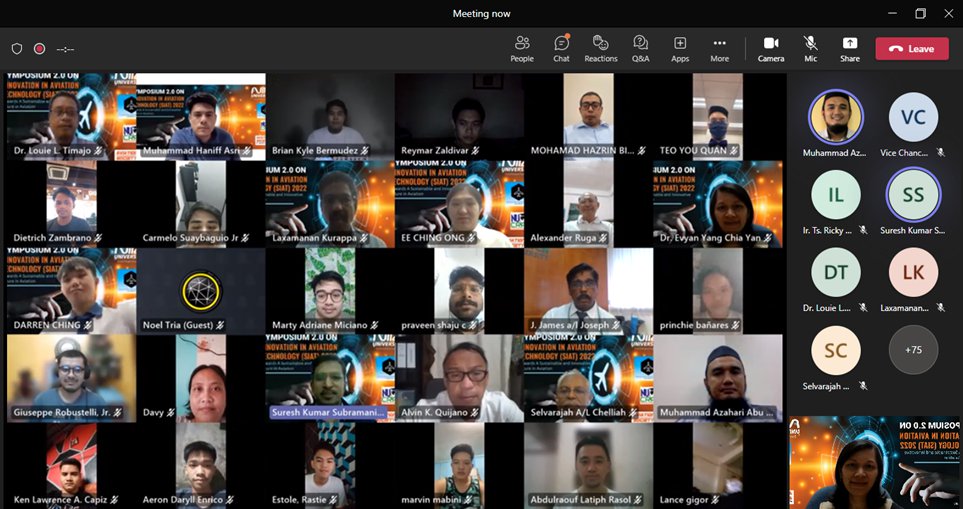Click the Vice Chancellor VC avatar

913,117
